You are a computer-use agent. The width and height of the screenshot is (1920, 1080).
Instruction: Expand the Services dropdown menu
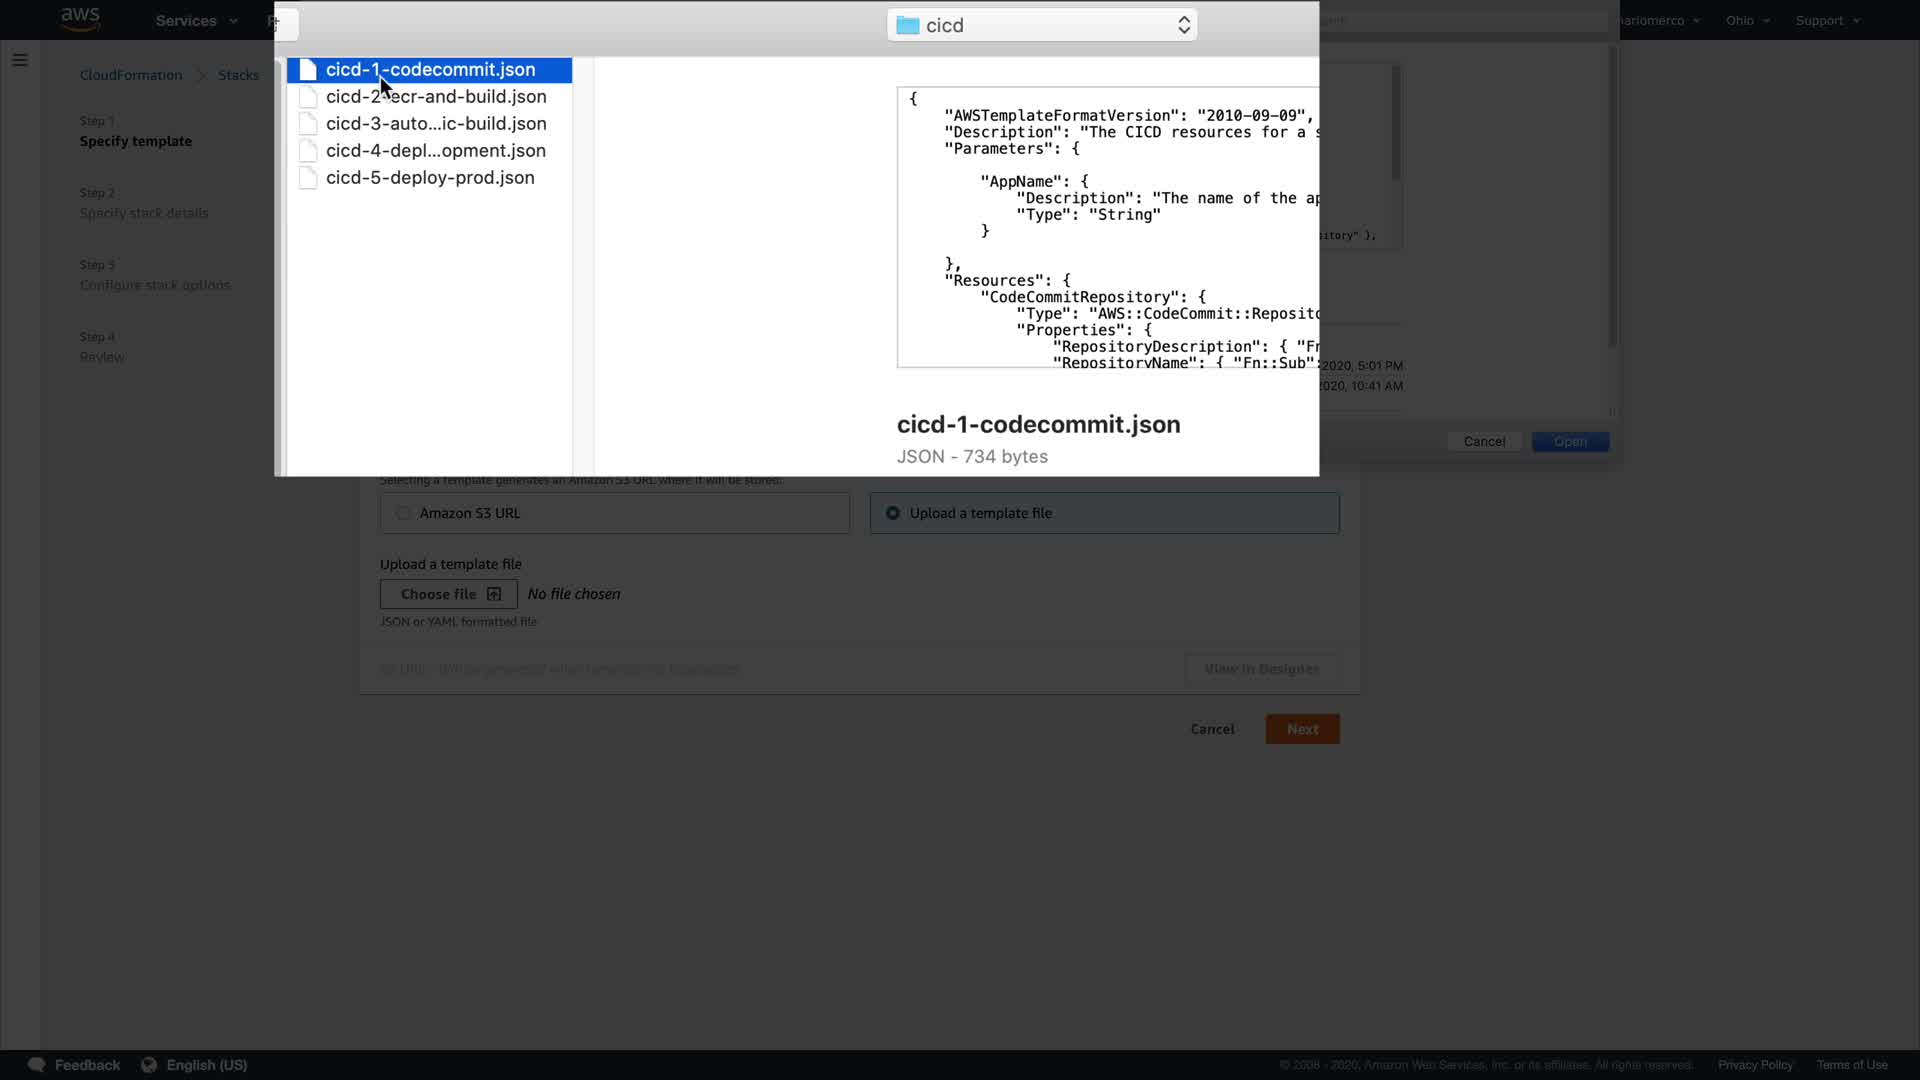[196, 20]
